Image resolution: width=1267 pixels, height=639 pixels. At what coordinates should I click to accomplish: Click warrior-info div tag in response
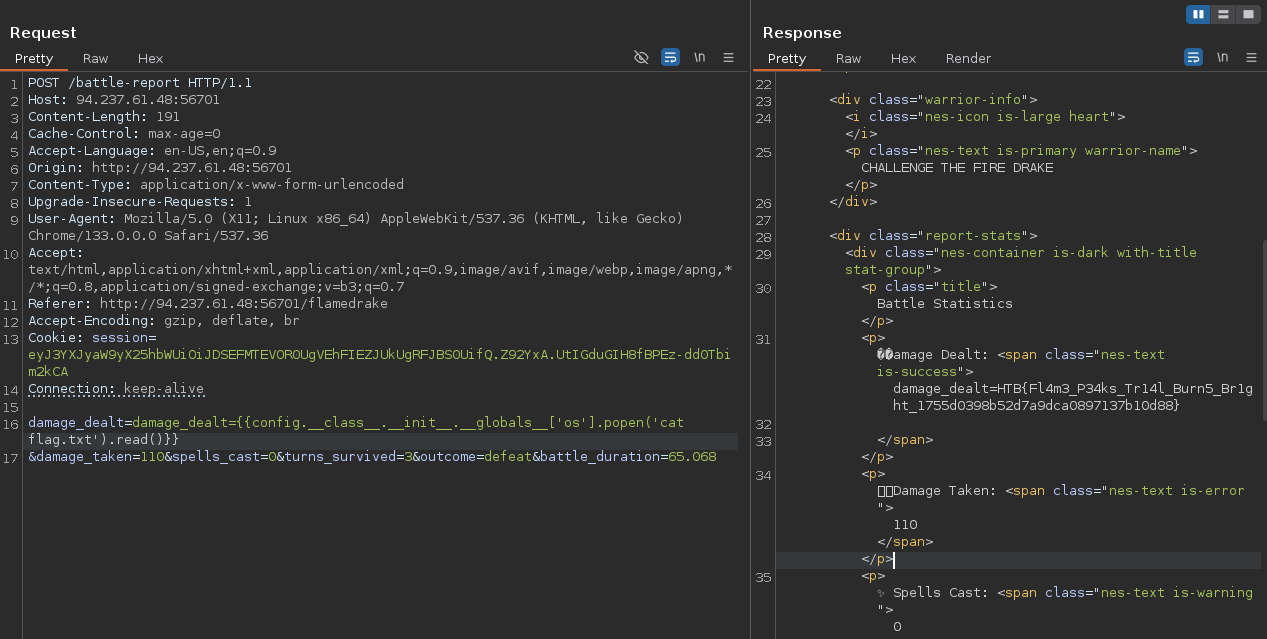(x=933, y=100)
